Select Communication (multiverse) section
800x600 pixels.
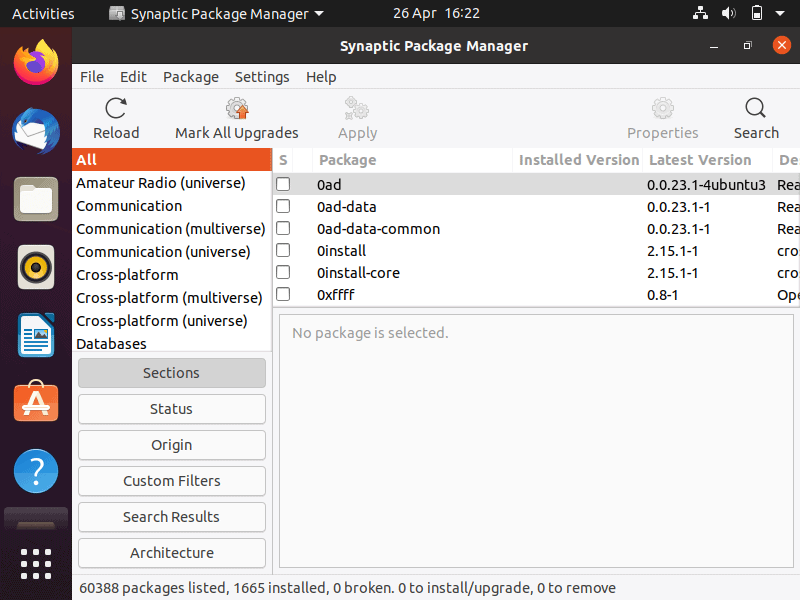point(172,229)
